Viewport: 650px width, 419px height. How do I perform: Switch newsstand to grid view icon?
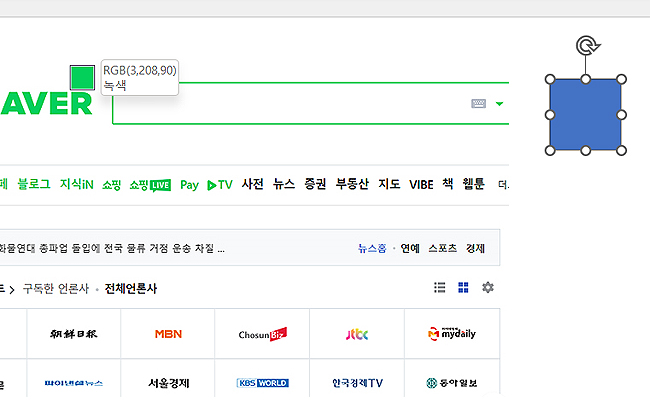(463, 287)
